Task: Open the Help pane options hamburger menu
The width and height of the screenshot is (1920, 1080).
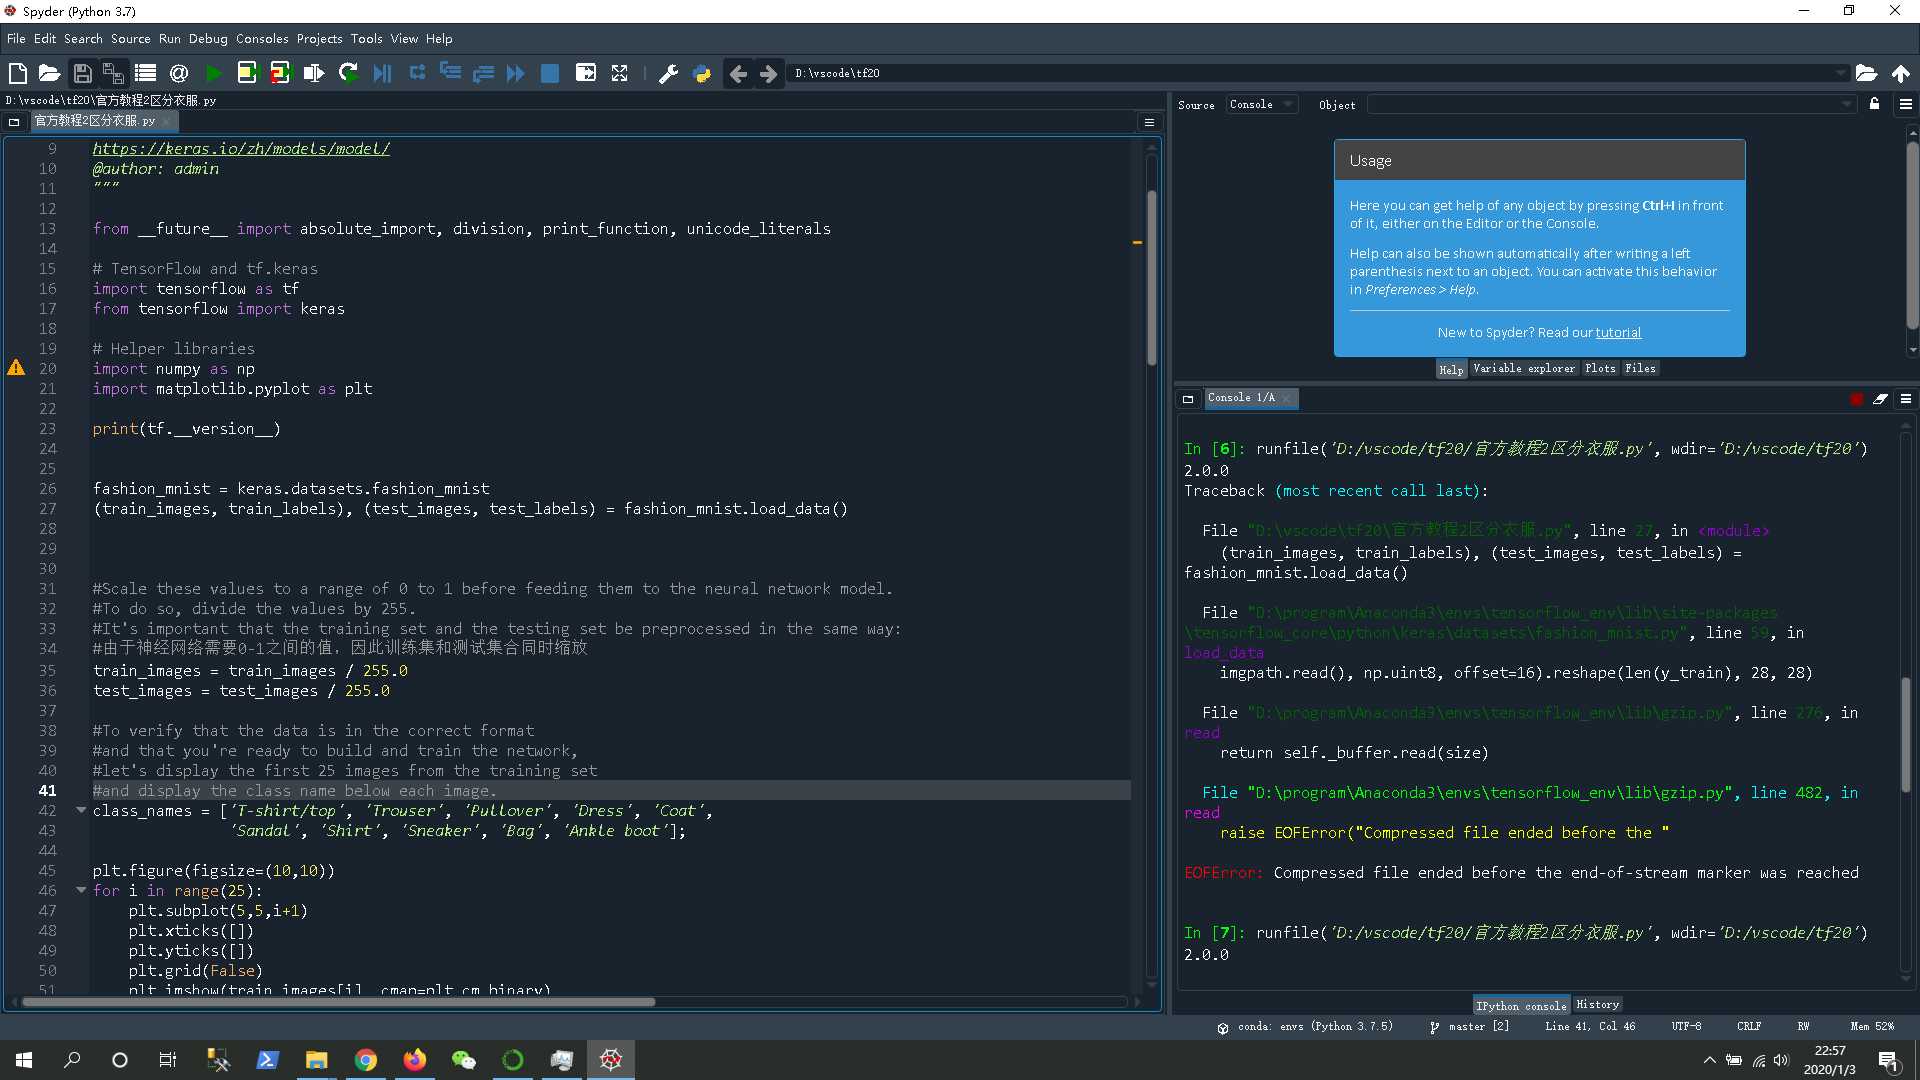Action: tap(1906, 104)
